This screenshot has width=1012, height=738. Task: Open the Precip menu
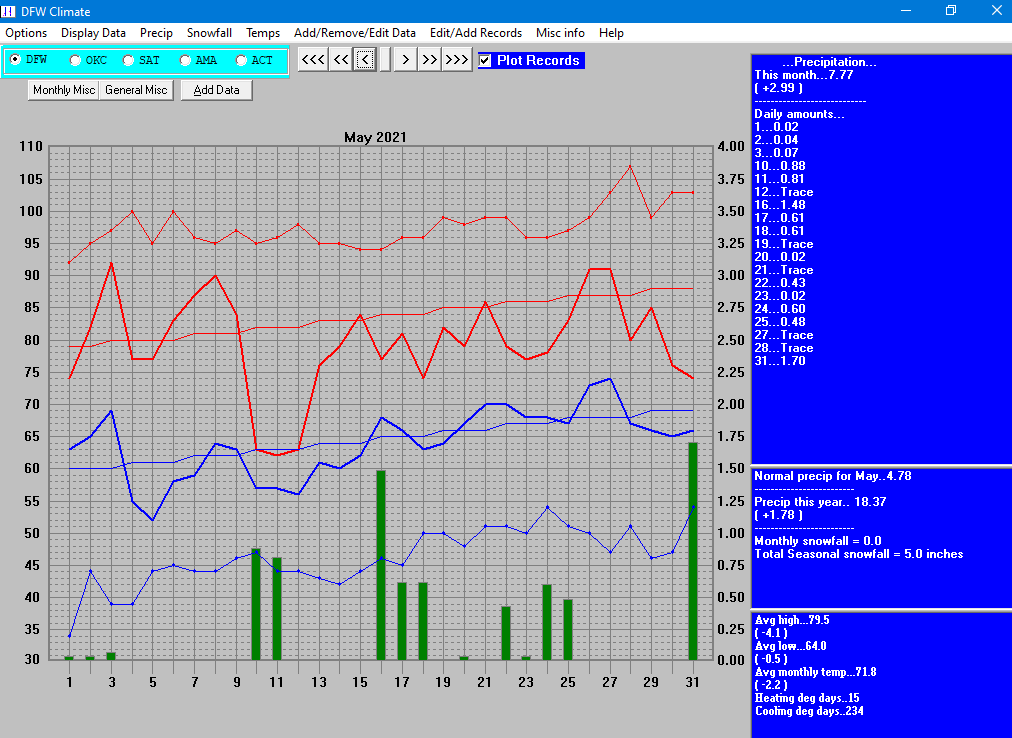[x=156, y=33]
